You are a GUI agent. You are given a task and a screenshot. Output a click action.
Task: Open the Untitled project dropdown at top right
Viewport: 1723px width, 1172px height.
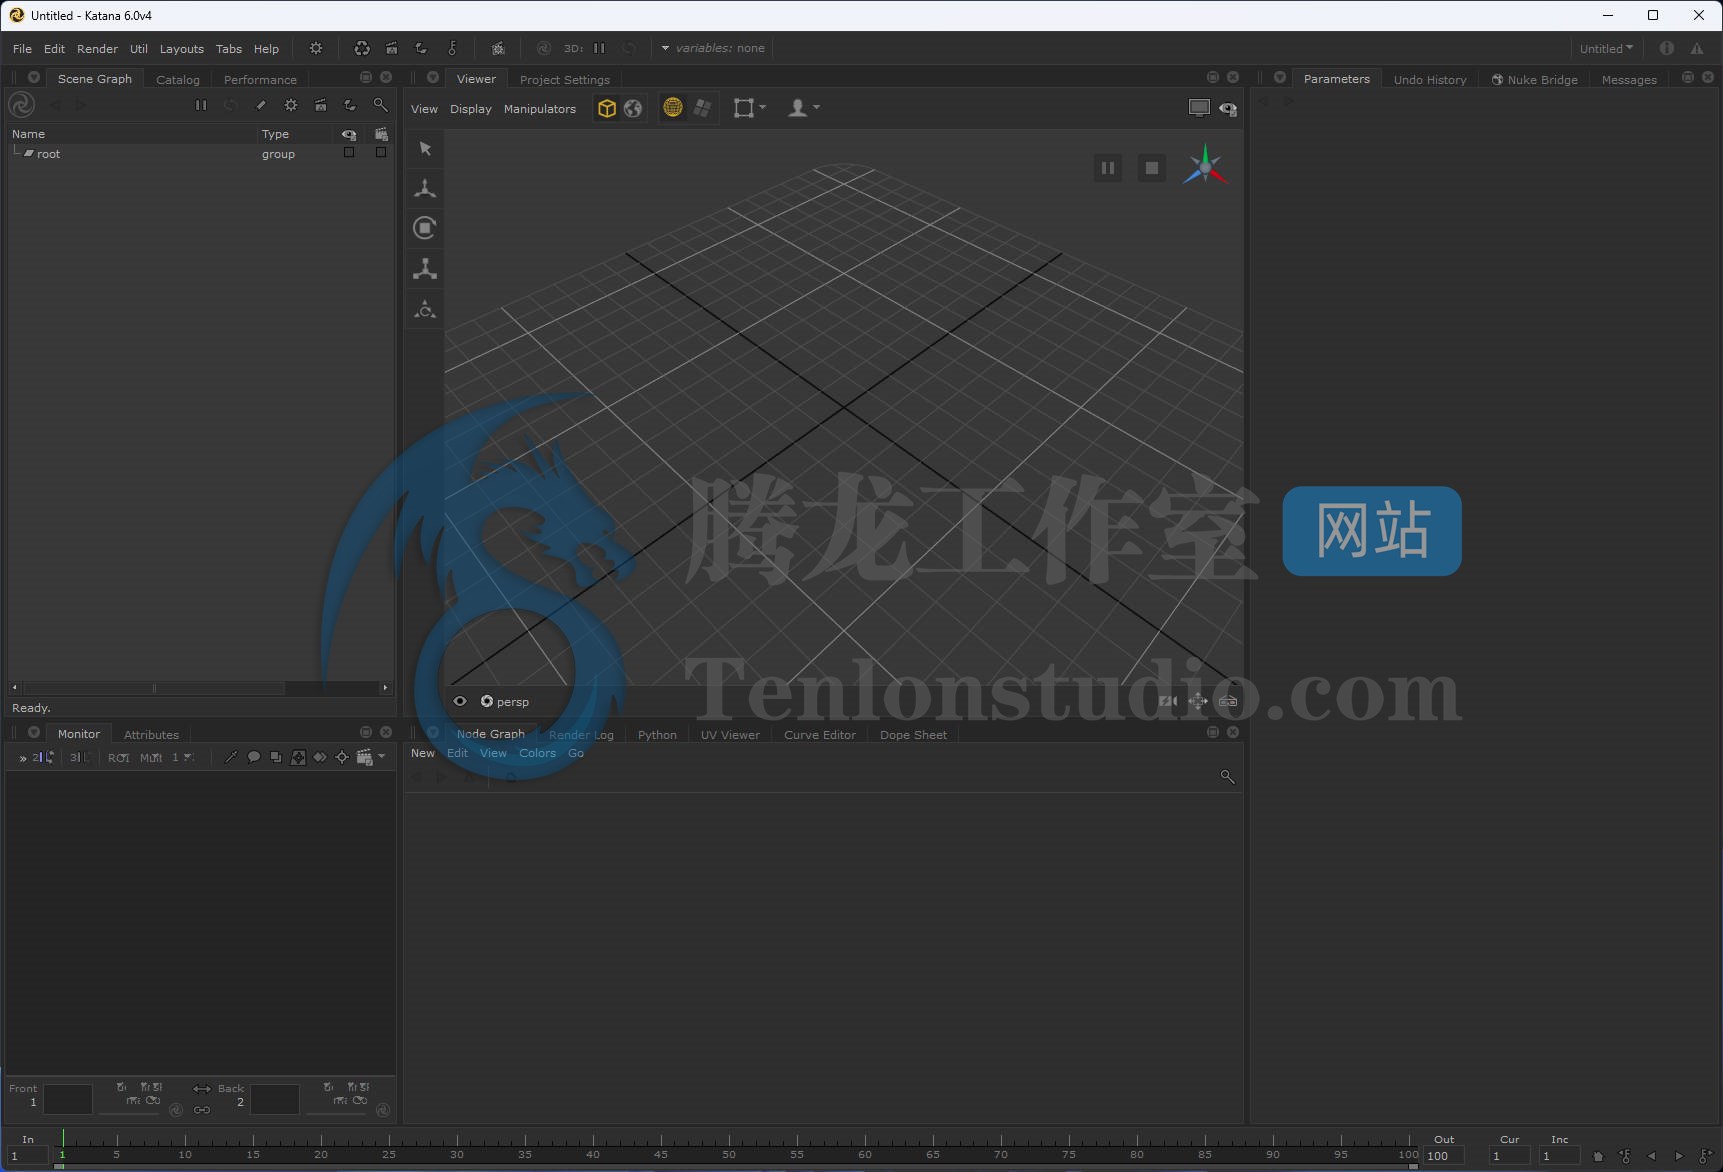1606,48
